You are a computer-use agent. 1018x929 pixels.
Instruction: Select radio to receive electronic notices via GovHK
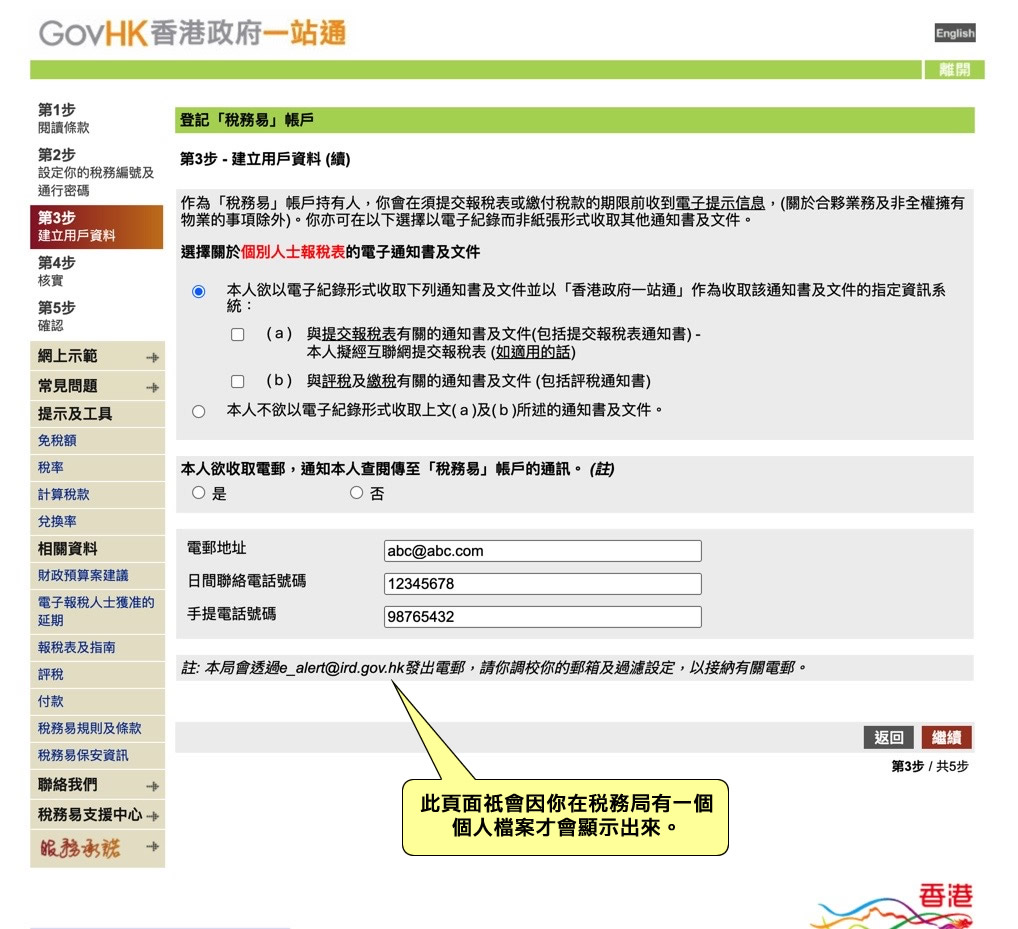click(199, 291)
